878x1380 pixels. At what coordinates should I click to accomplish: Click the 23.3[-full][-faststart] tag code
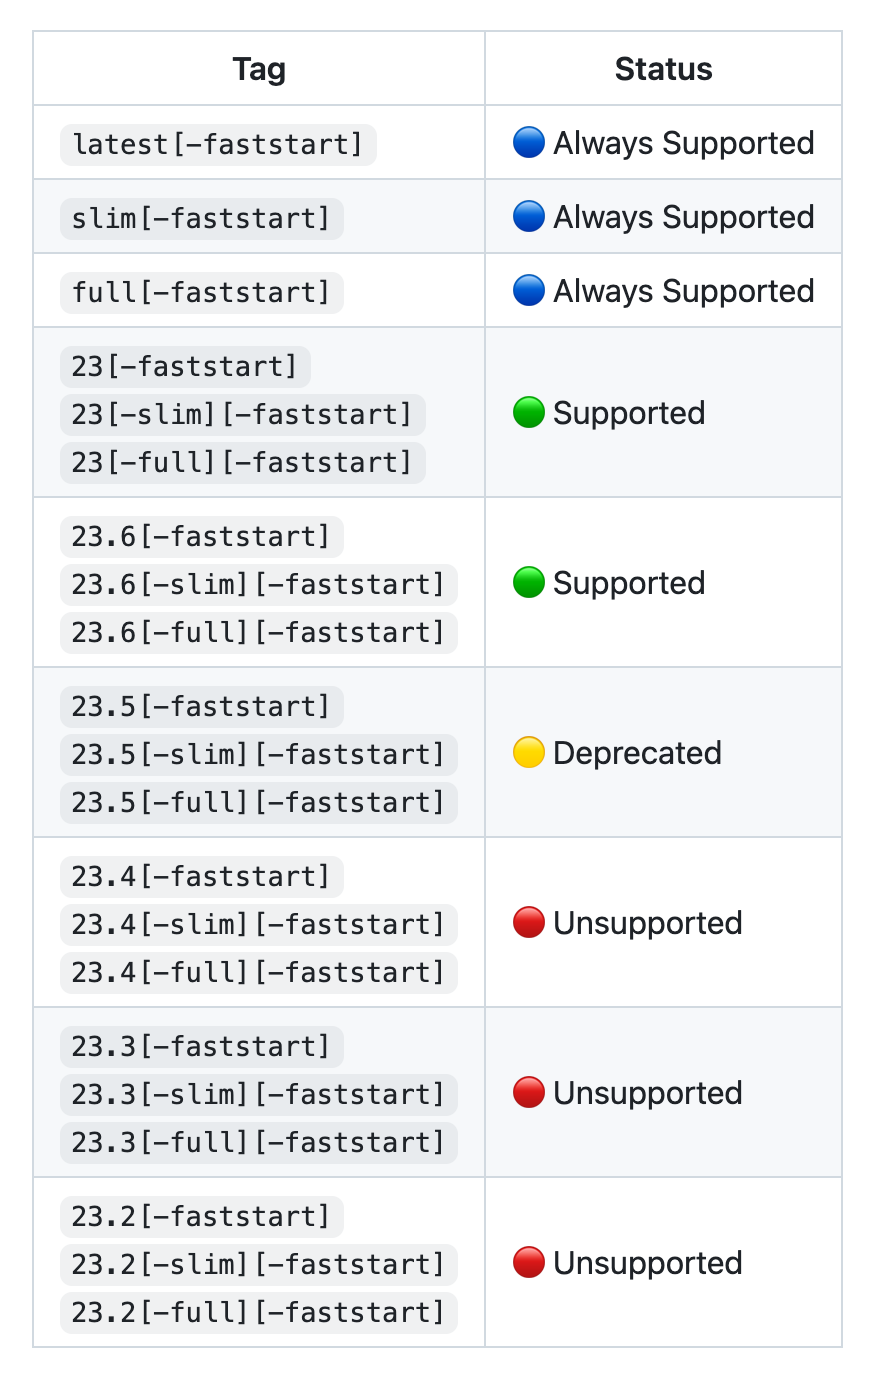[x=259, y=1143]
